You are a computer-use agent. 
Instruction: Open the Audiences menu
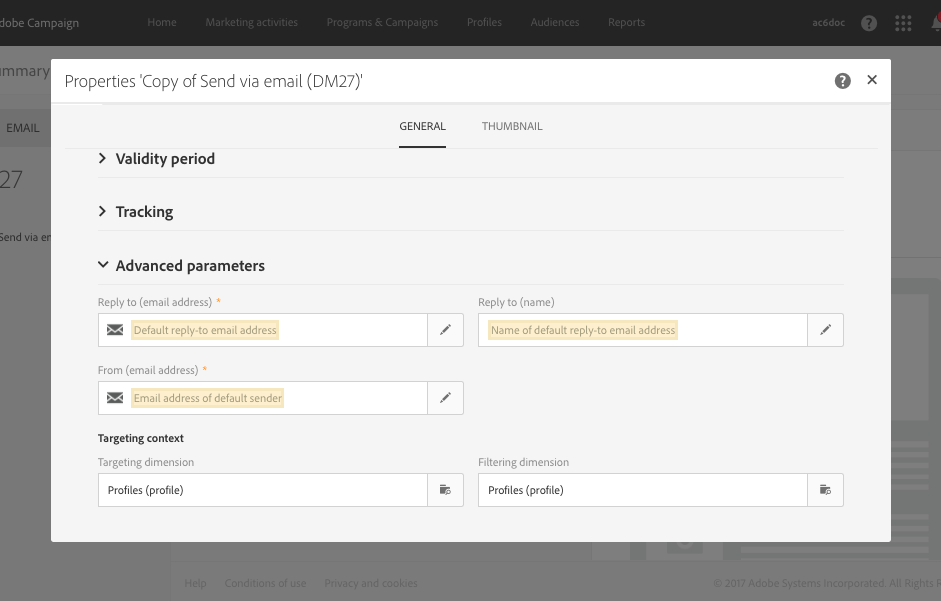point(555,23)
